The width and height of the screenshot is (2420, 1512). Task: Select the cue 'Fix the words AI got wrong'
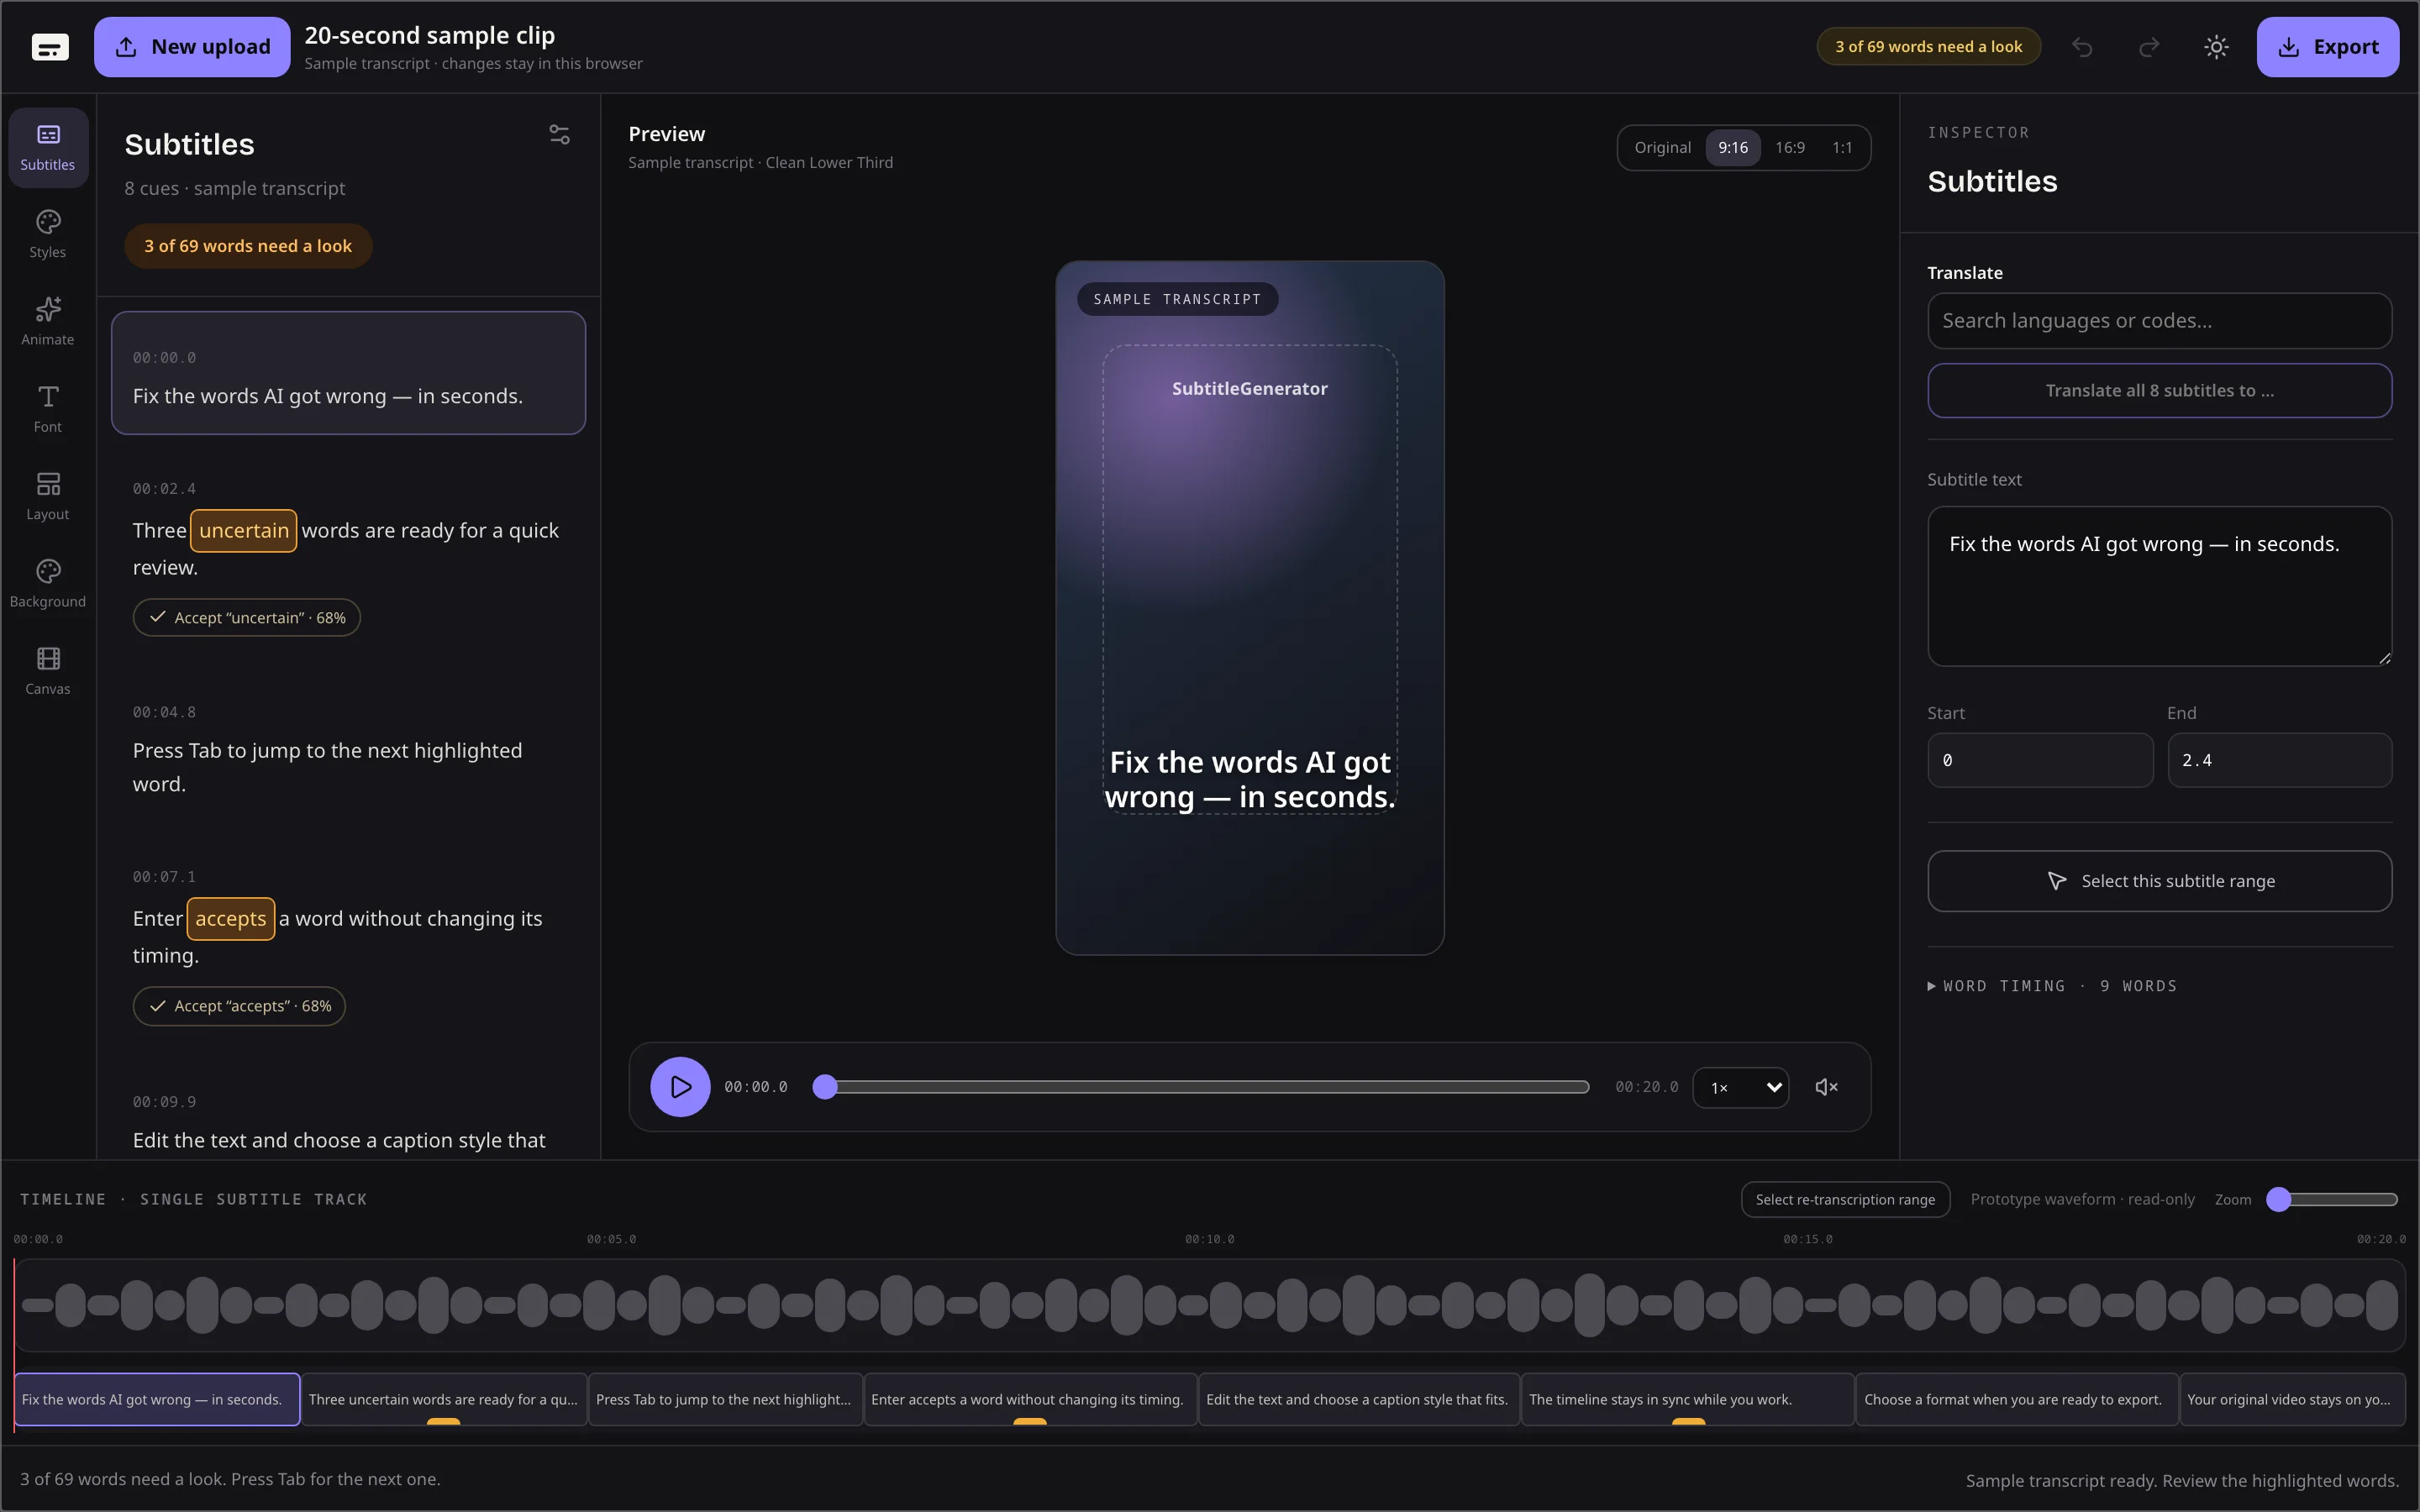click(x=348, y=373)
